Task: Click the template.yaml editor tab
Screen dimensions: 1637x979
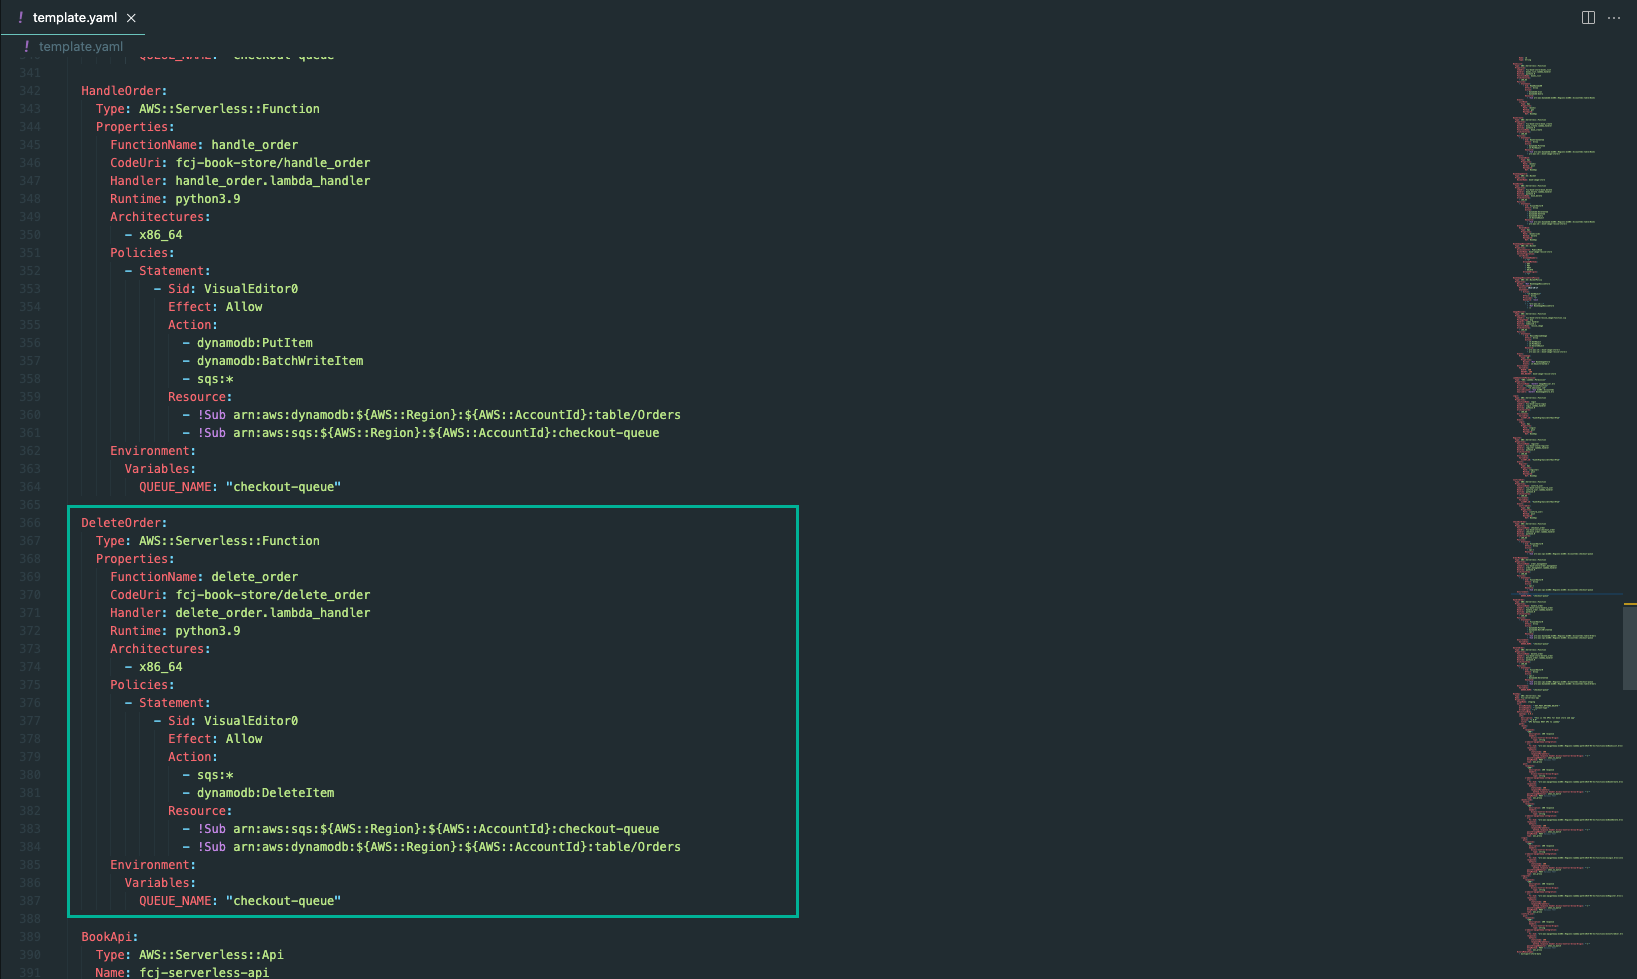Action: pyautogui.click(x=73, y=17)
